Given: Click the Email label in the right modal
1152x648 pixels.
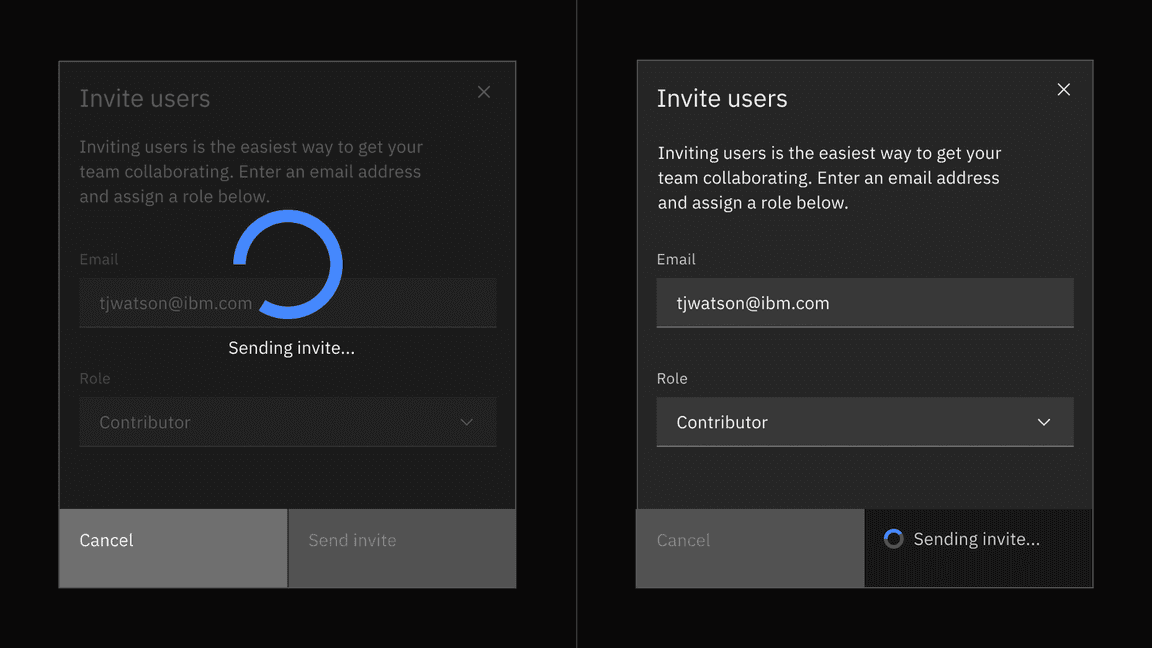Looking at the screenshot, I should pos(676,259).
